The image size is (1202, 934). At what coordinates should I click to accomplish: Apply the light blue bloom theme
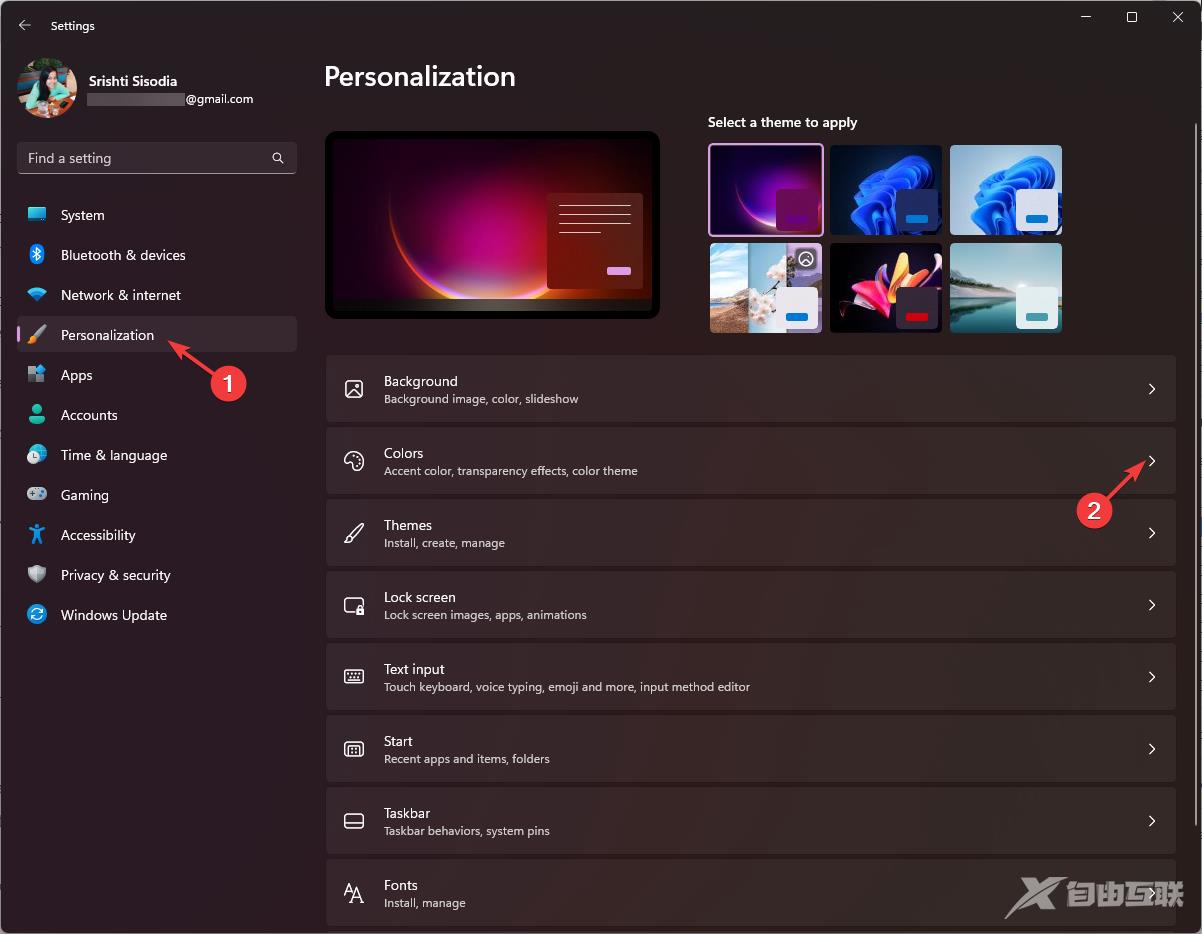tap(1006, 190)
